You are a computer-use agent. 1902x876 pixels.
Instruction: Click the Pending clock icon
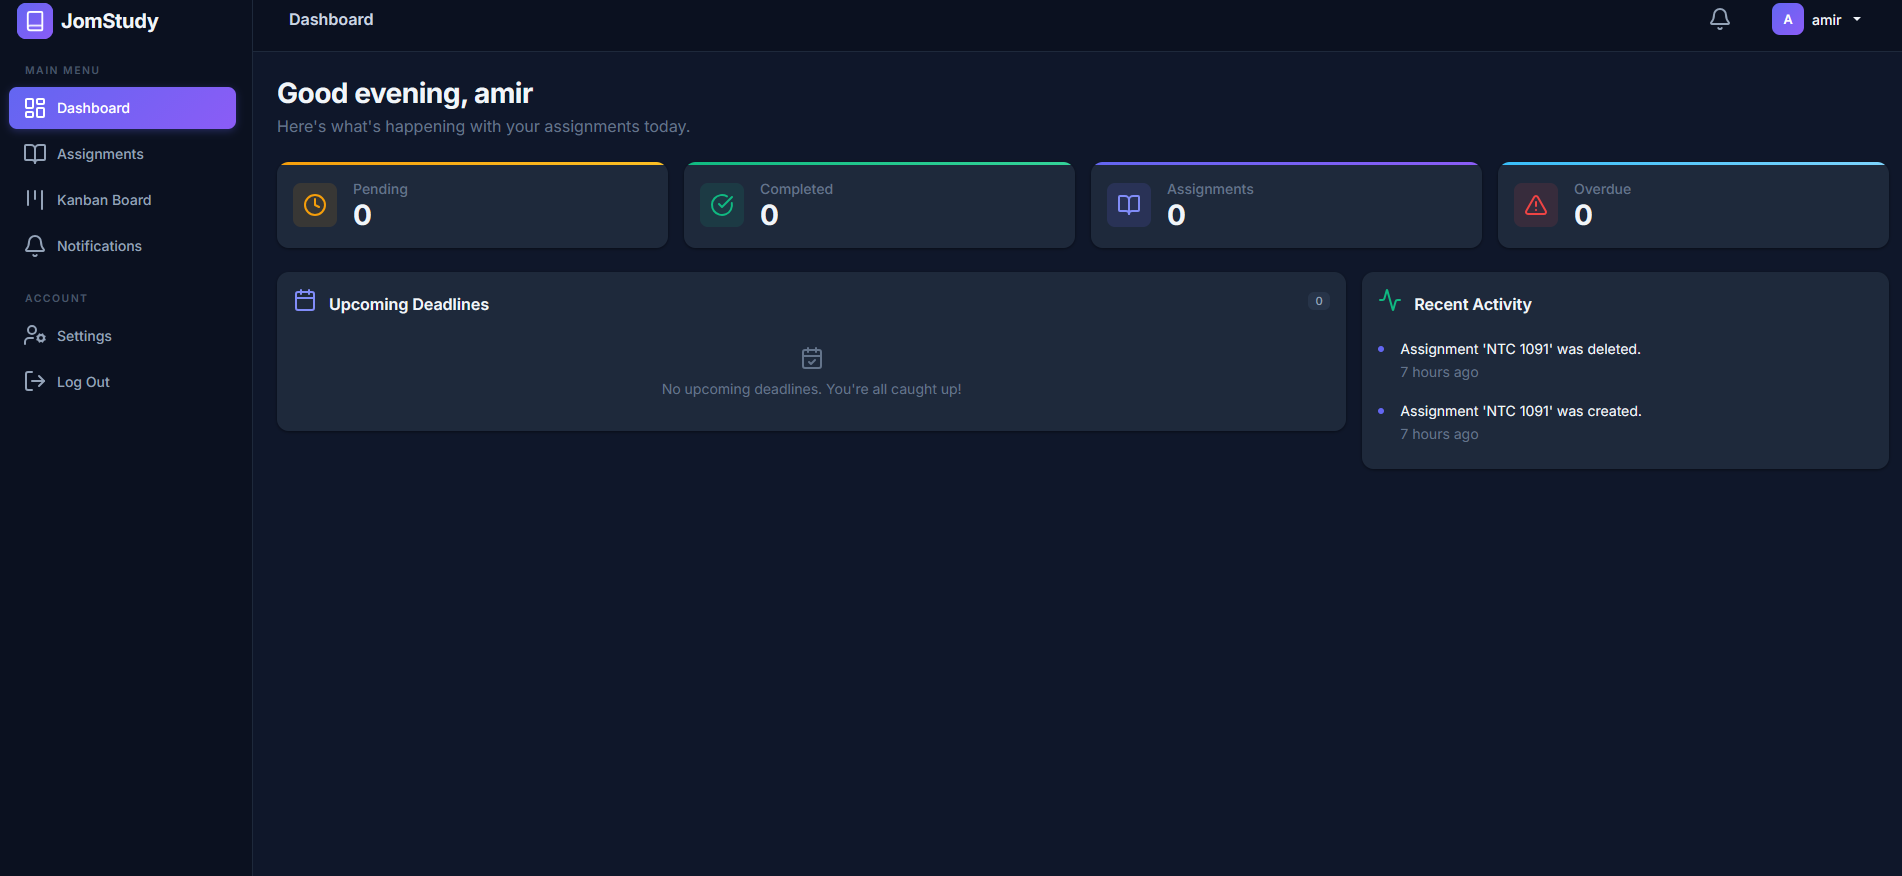pyautogui.click(x=315, y=205)
